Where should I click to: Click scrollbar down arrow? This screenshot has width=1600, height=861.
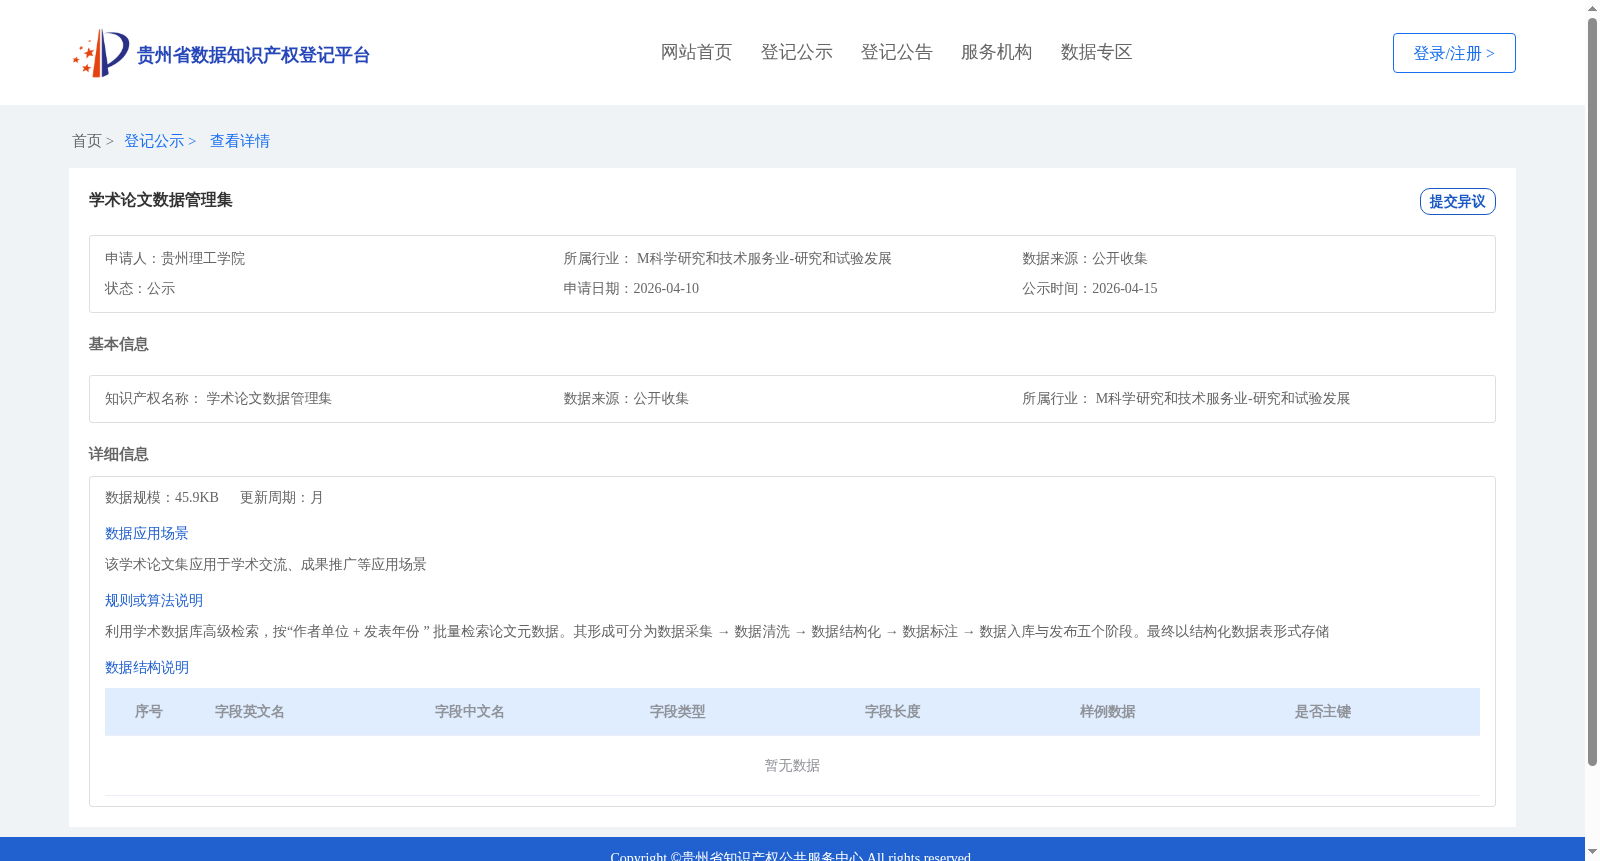tap(1592, 852)
